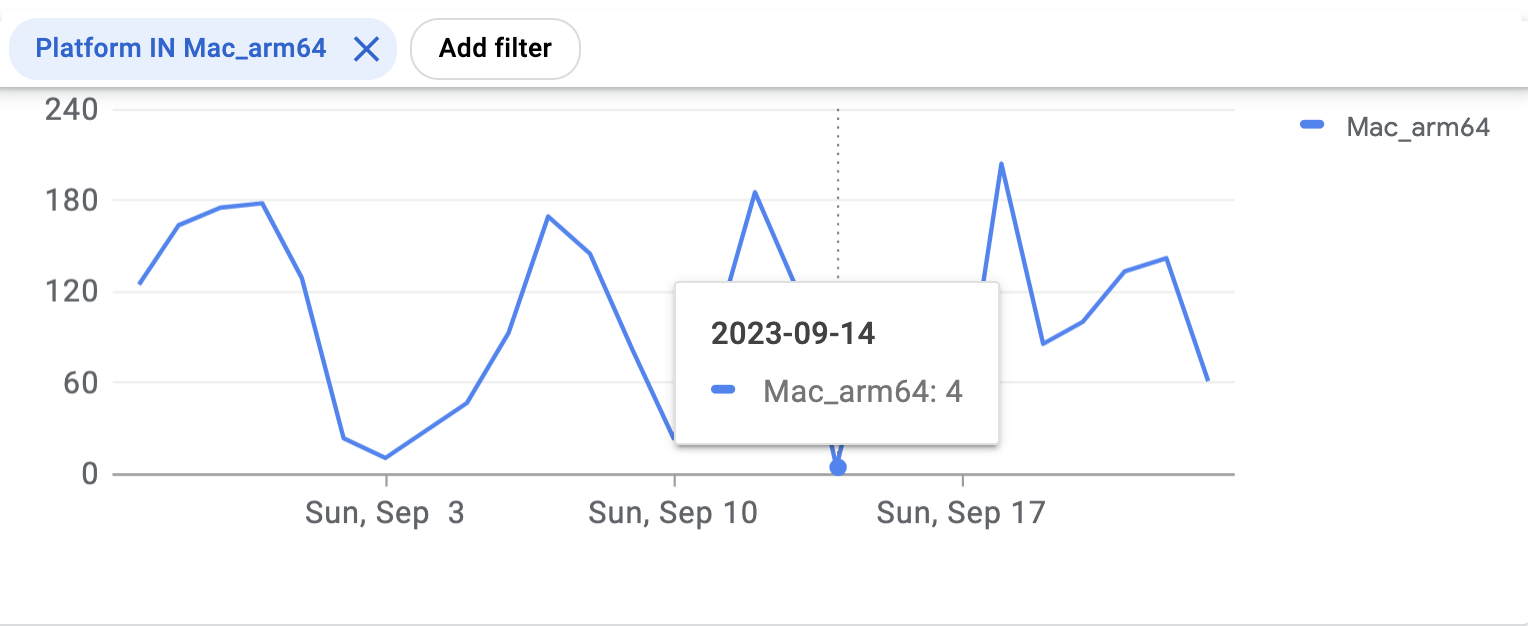Click the Sun, Sep 10 axis label
1528x626 pixels.
coord(672,512)
